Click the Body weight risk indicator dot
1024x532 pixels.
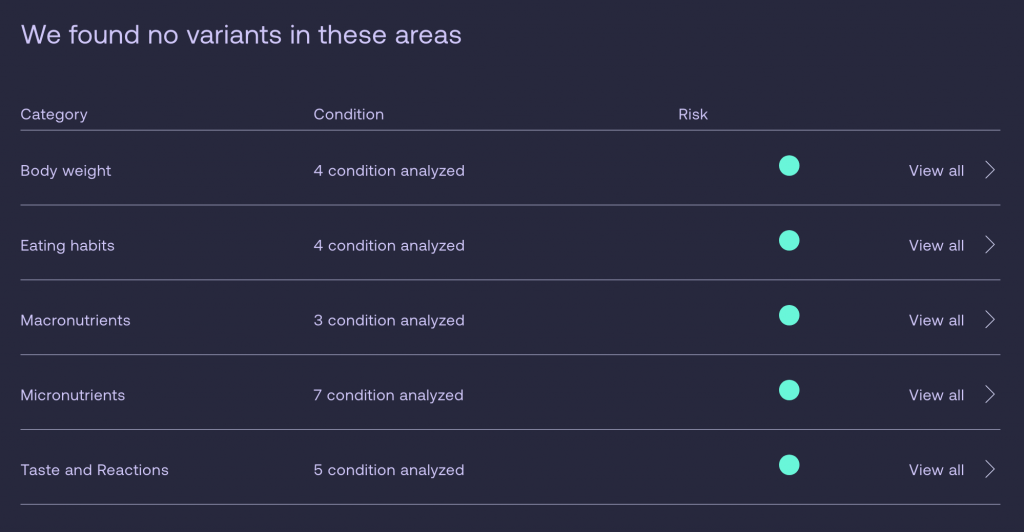point(789,166)
